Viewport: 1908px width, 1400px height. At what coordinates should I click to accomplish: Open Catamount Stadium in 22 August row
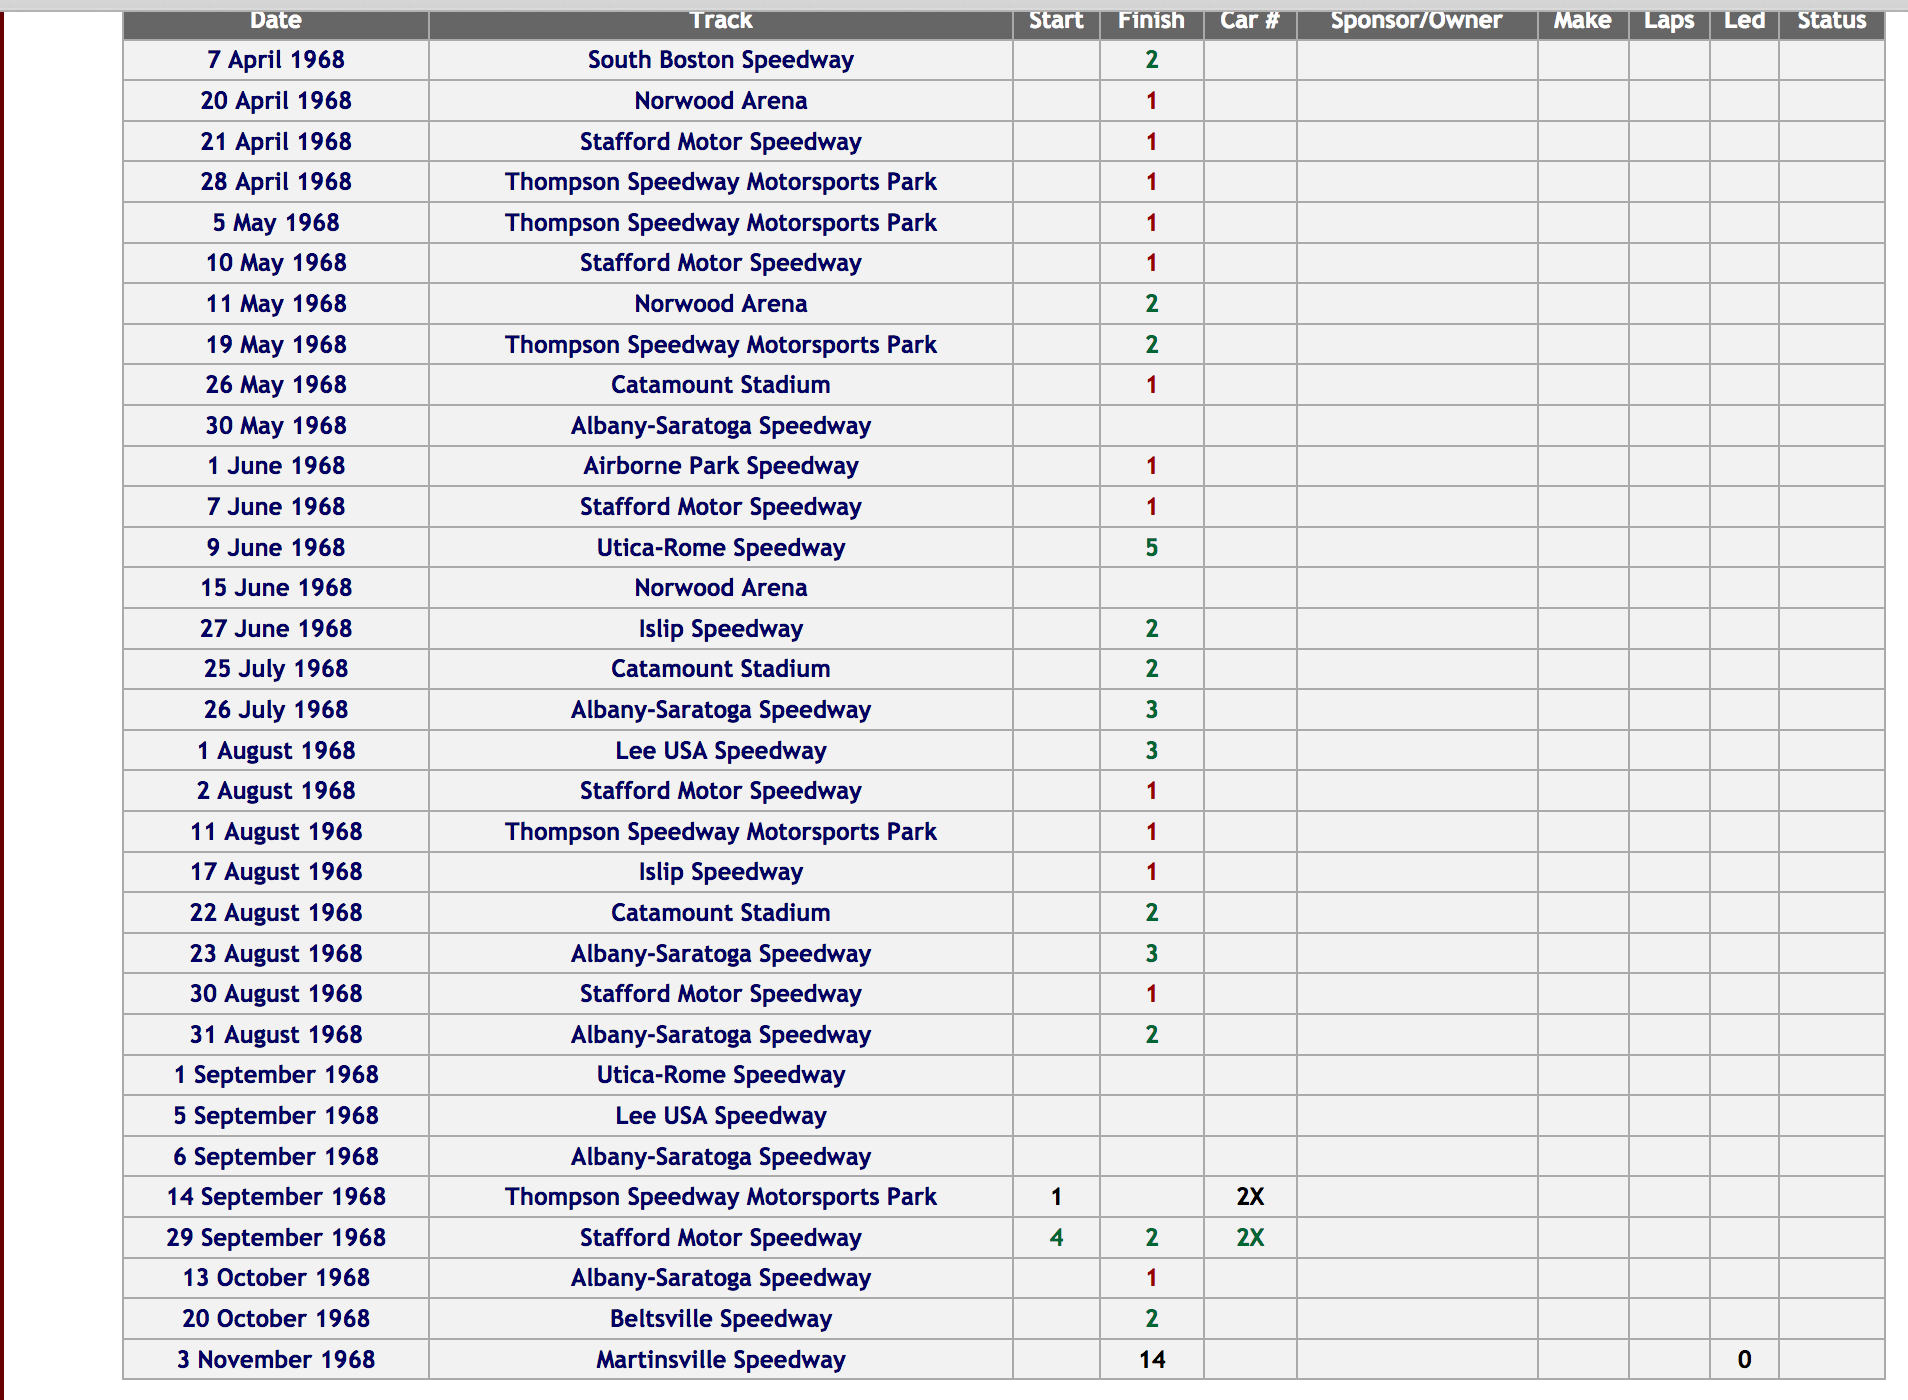pyautogui.click(x=720, y=913)
